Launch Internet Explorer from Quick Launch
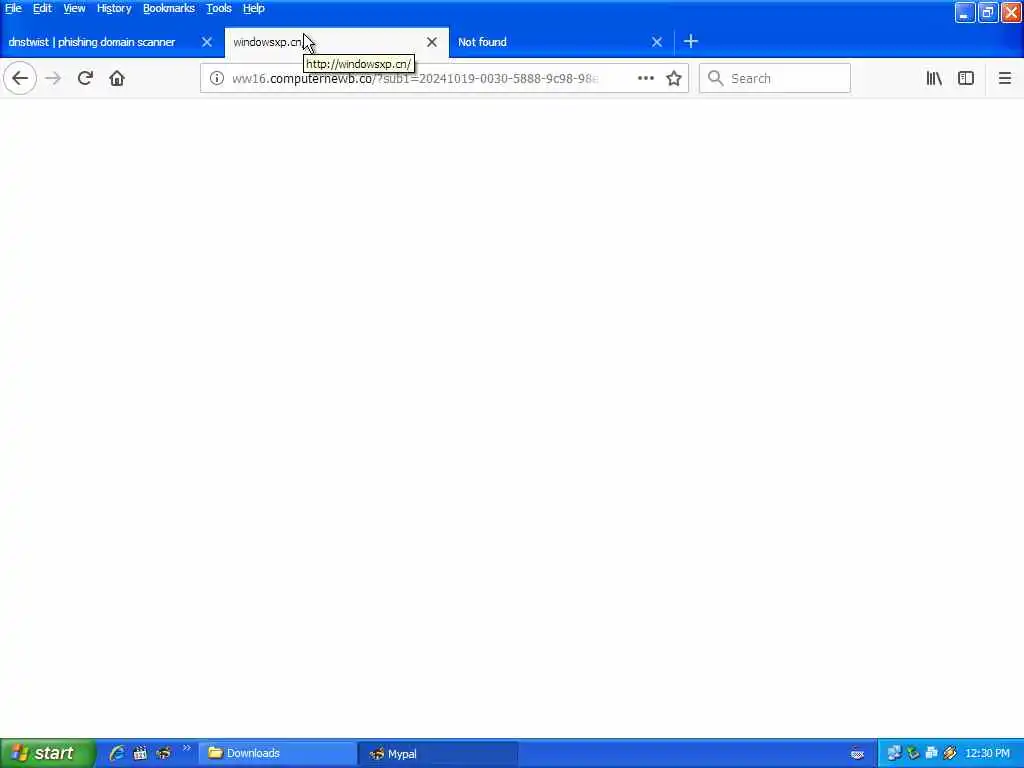 click(117, 753)
